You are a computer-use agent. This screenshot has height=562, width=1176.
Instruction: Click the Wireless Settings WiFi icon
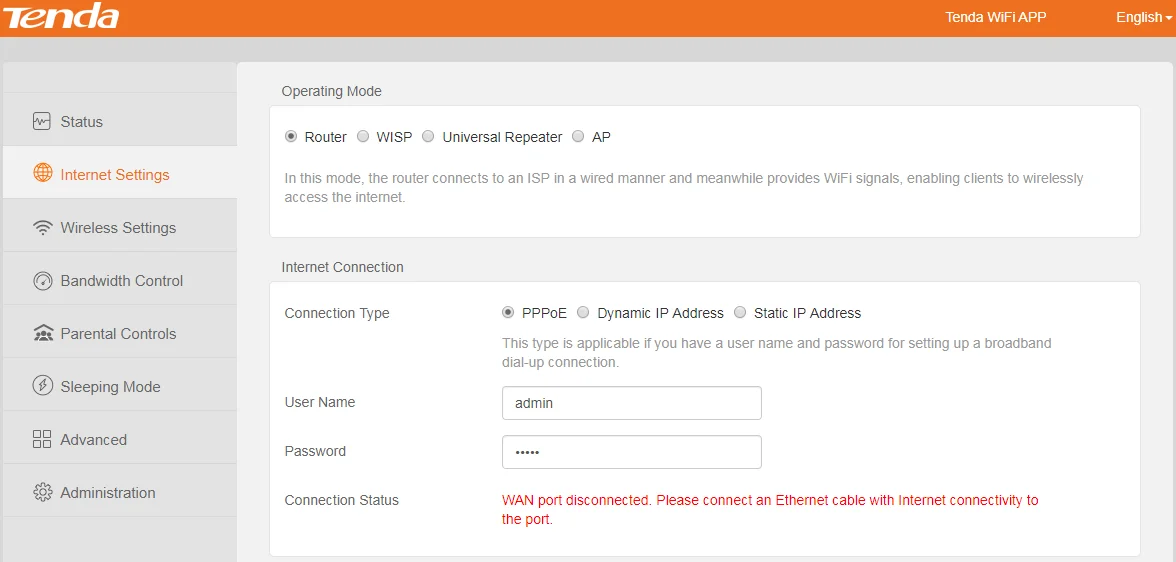(42, 228)
